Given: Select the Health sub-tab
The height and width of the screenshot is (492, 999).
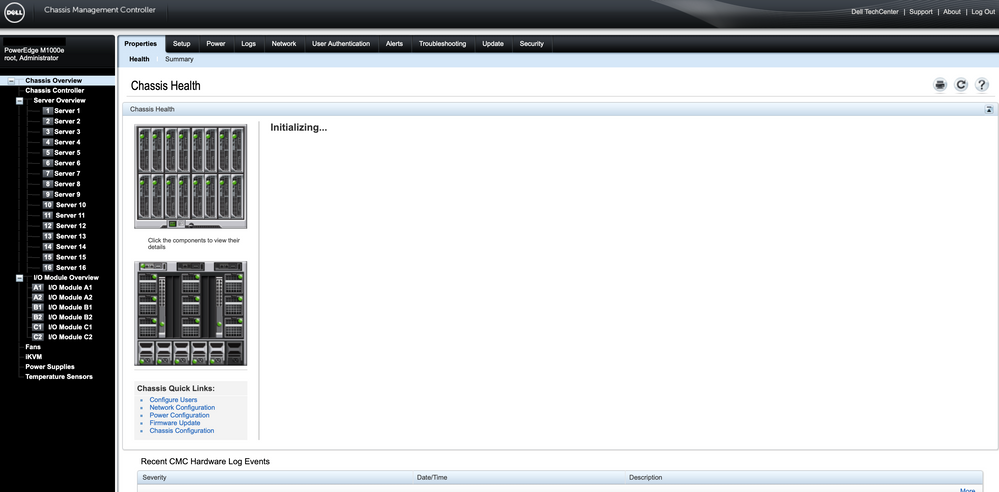Looking at the screenshot, I should [139, 59].
